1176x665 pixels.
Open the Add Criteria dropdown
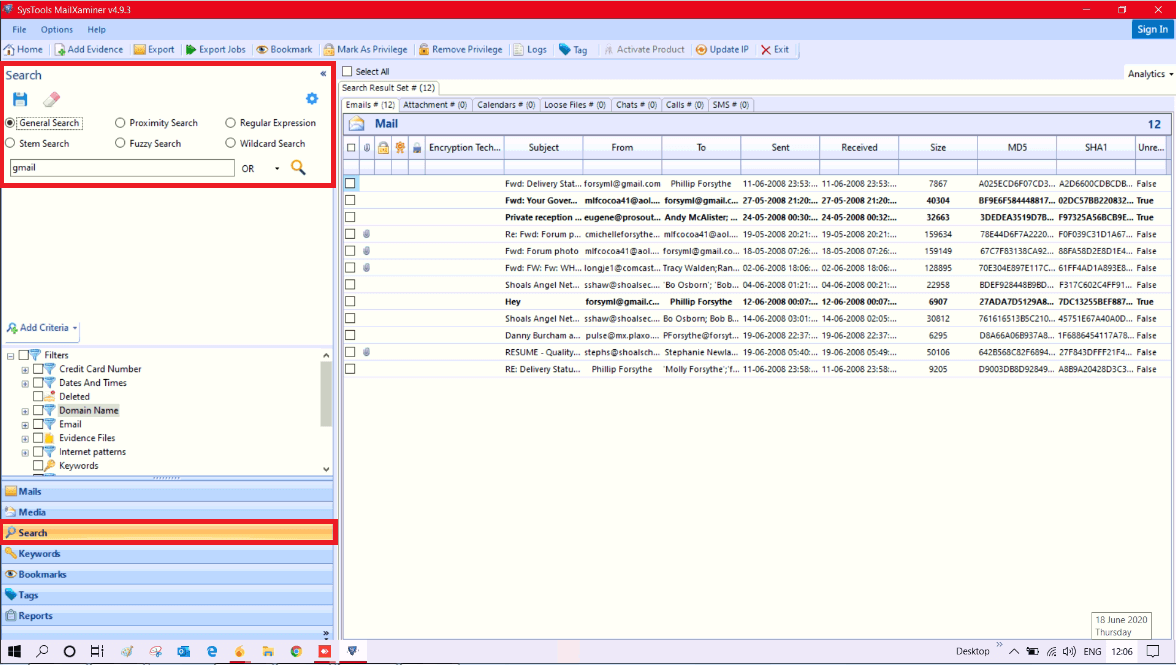[x=43, y=328]
